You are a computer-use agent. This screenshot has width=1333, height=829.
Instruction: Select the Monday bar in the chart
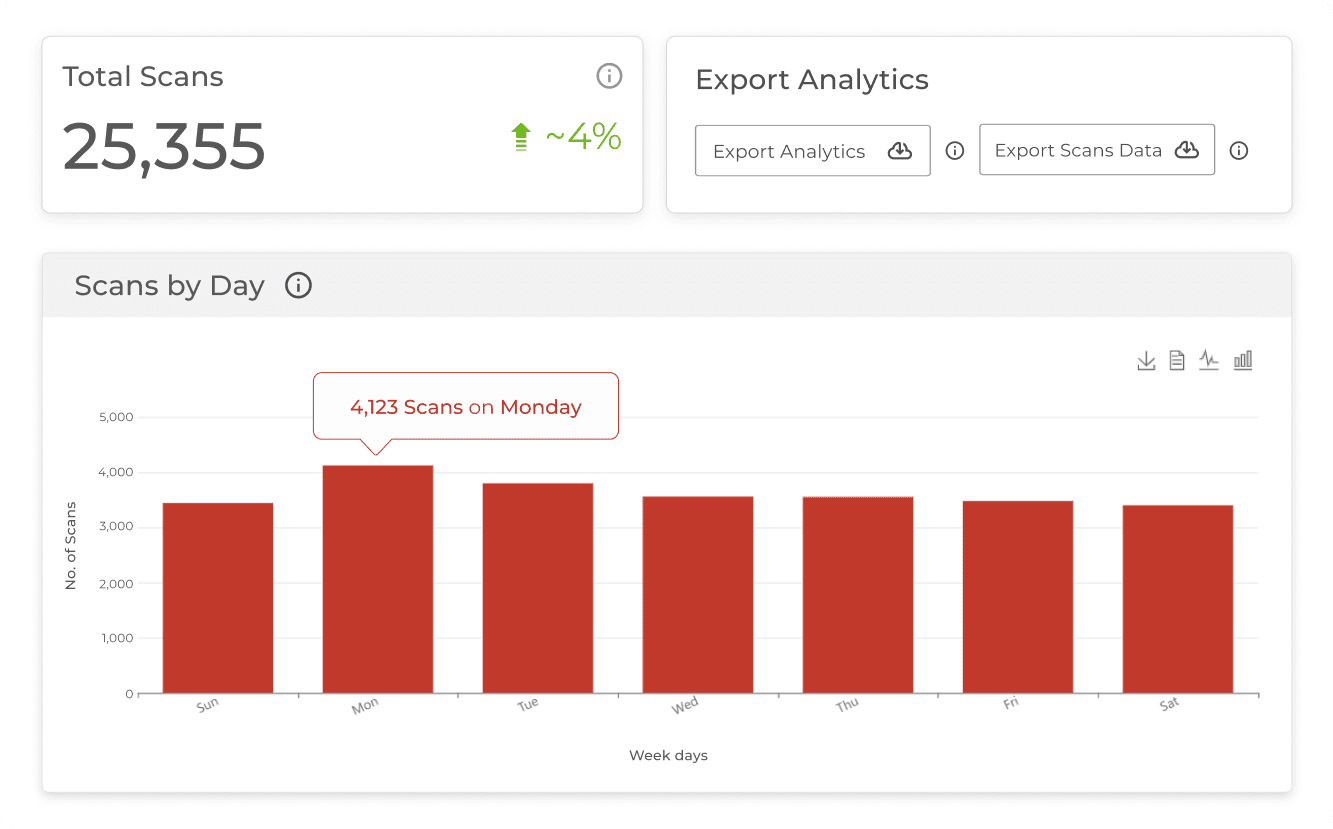378,579
